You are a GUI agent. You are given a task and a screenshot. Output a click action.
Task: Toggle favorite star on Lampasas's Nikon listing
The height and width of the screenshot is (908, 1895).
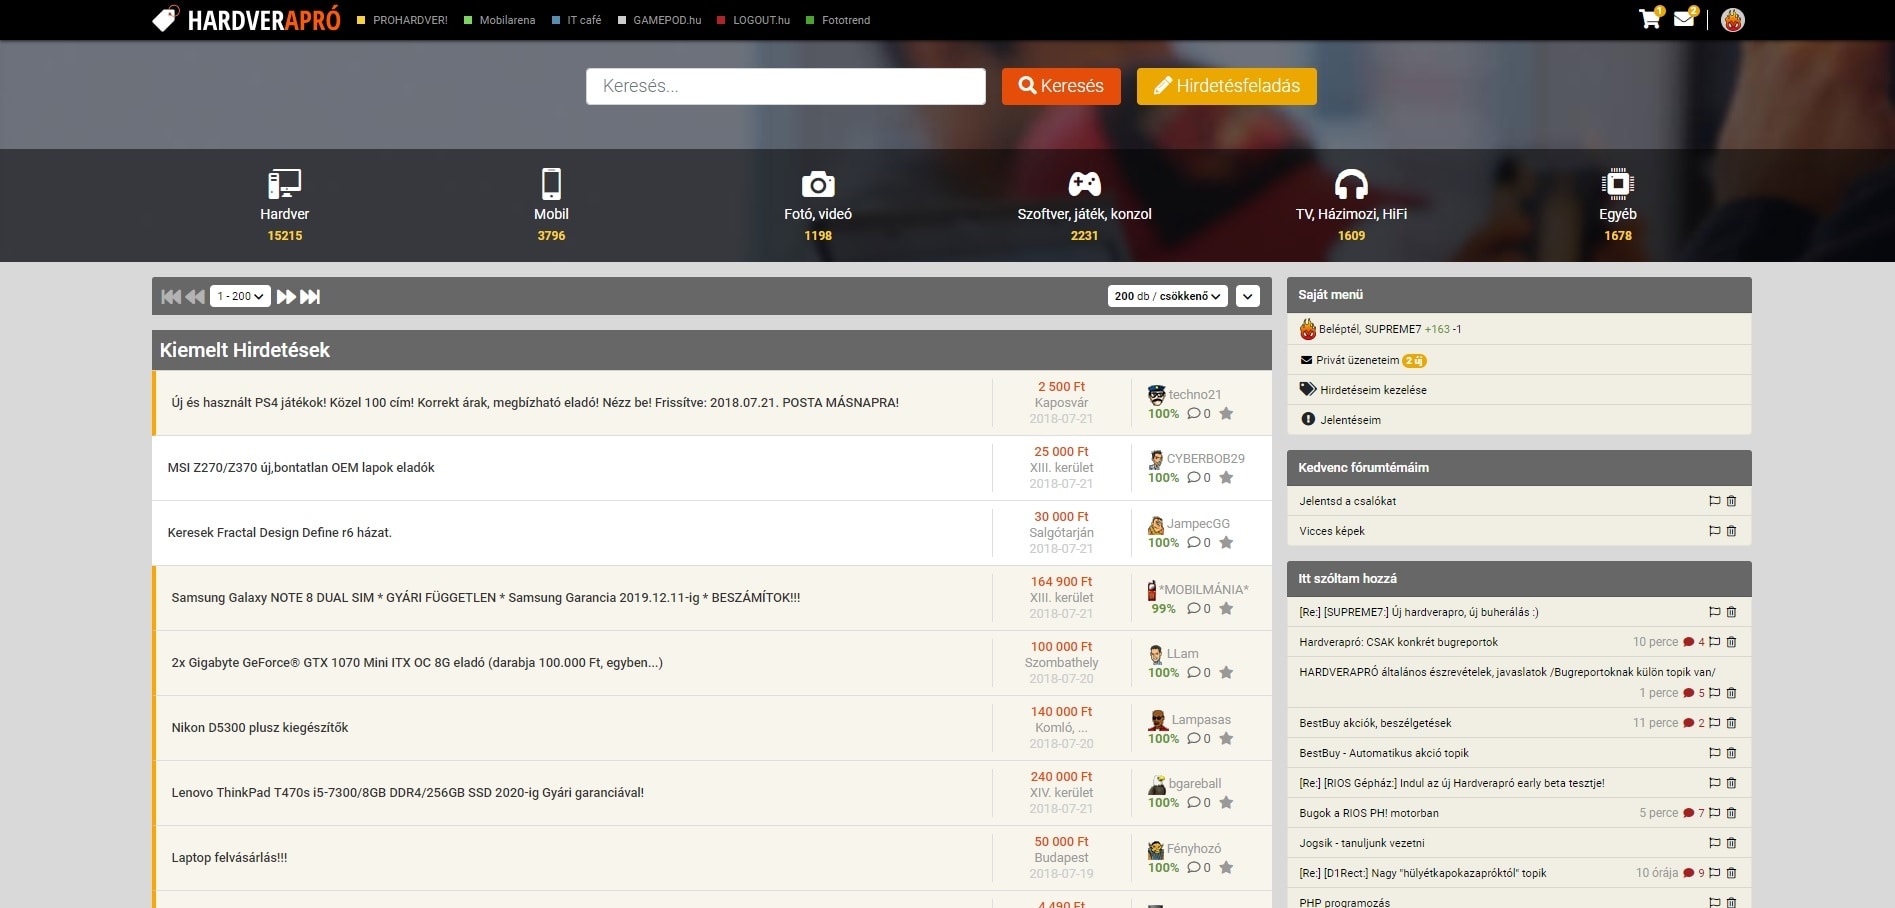coord(1226,738)
